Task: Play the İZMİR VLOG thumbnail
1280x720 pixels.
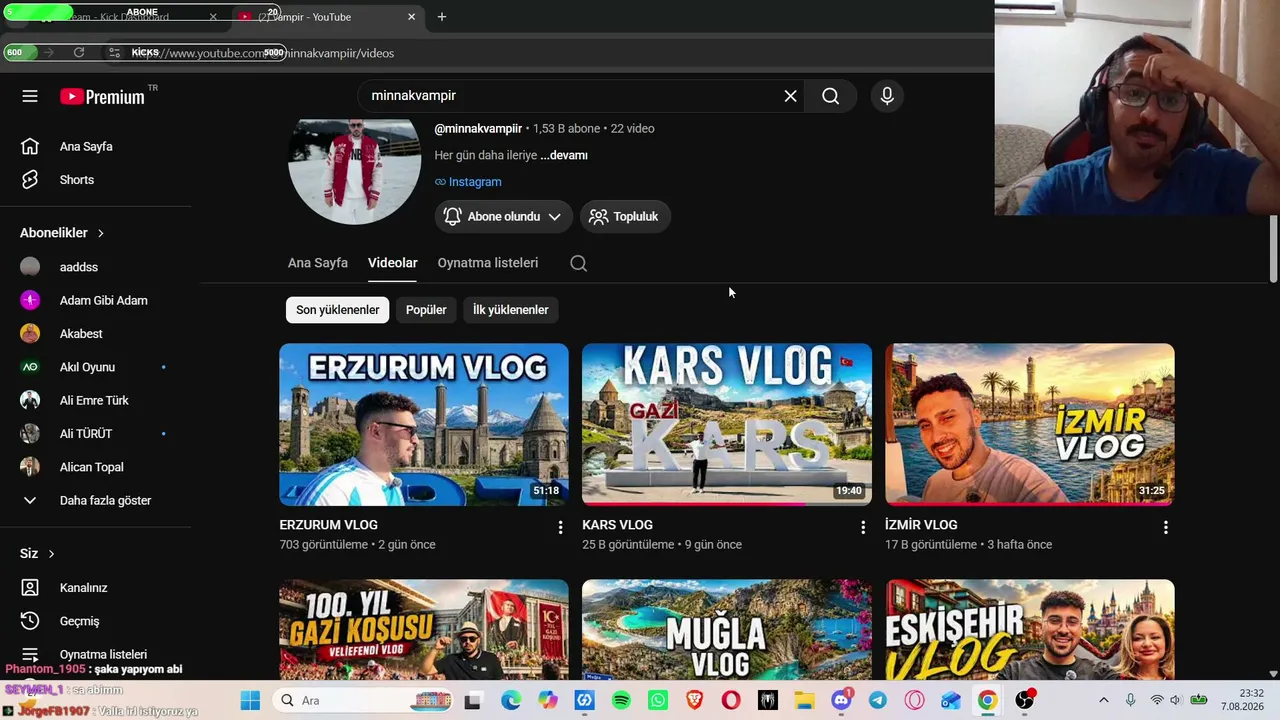Action: tap(1030, 424)
